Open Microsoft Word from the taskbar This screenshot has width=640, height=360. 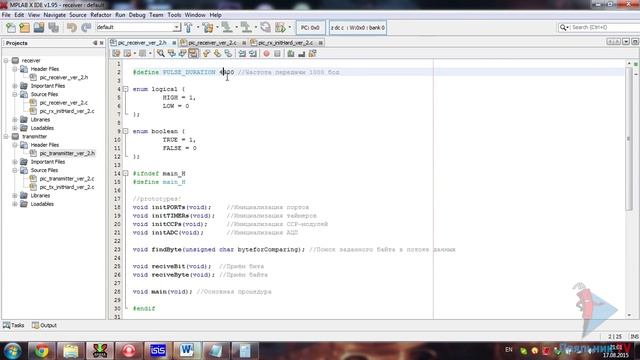[x=187, y=351]
